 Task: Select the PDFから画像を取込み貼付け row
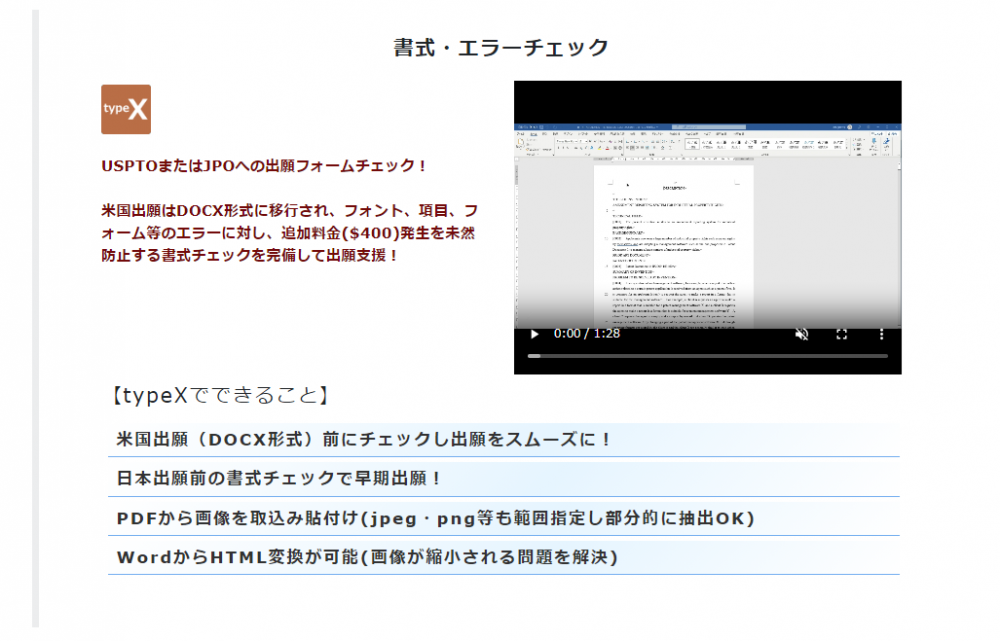tap(504, 518)
